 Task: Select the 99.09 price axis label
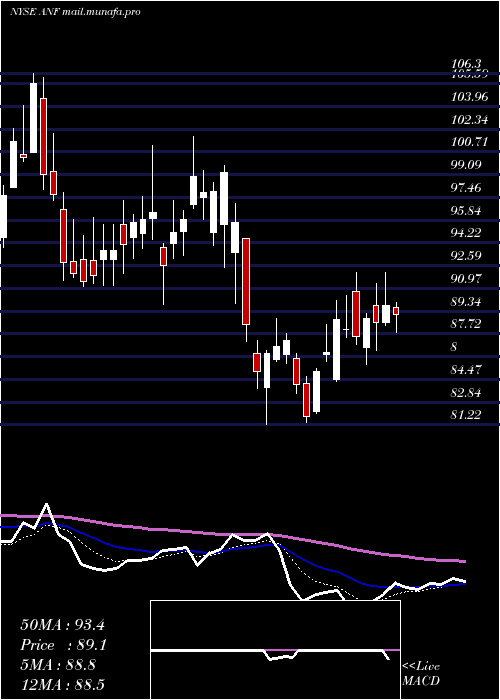(466, 165)
